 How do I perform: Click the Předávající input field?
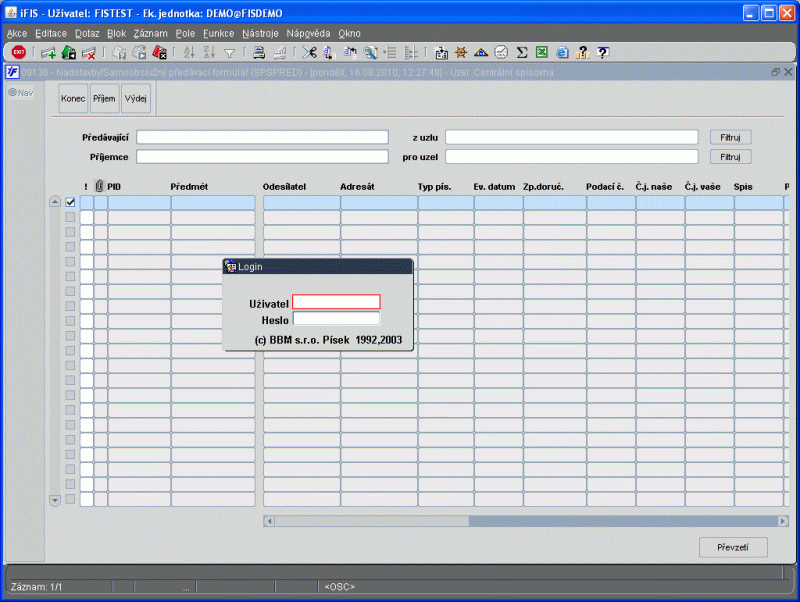(262, 137)
